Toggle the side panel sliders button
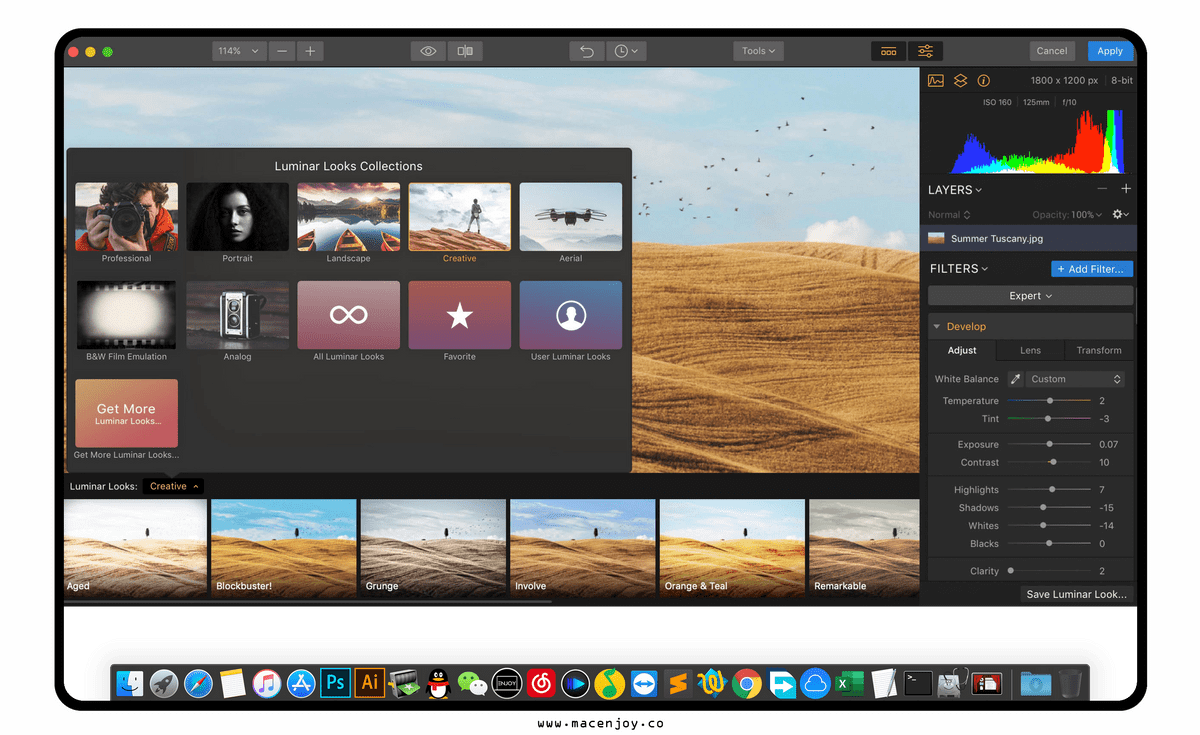Image resolution: width=1200 pixels, height=735 pixels. 925,51
